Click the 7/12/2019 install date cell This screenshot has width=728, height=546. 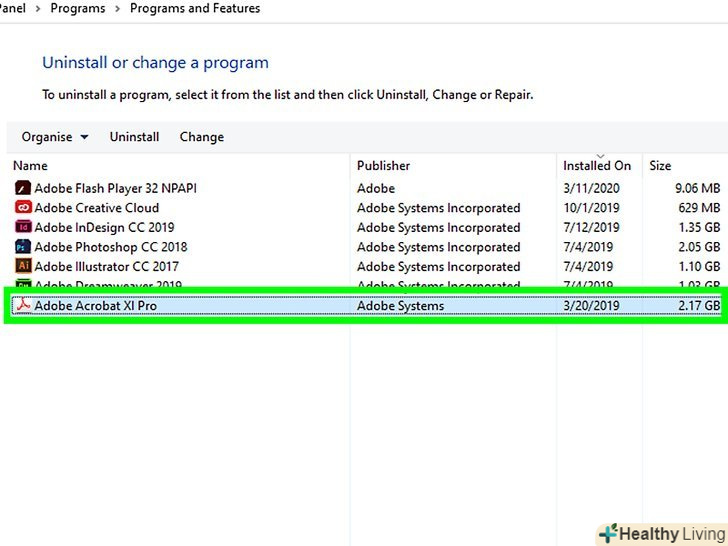click(591, 227)
